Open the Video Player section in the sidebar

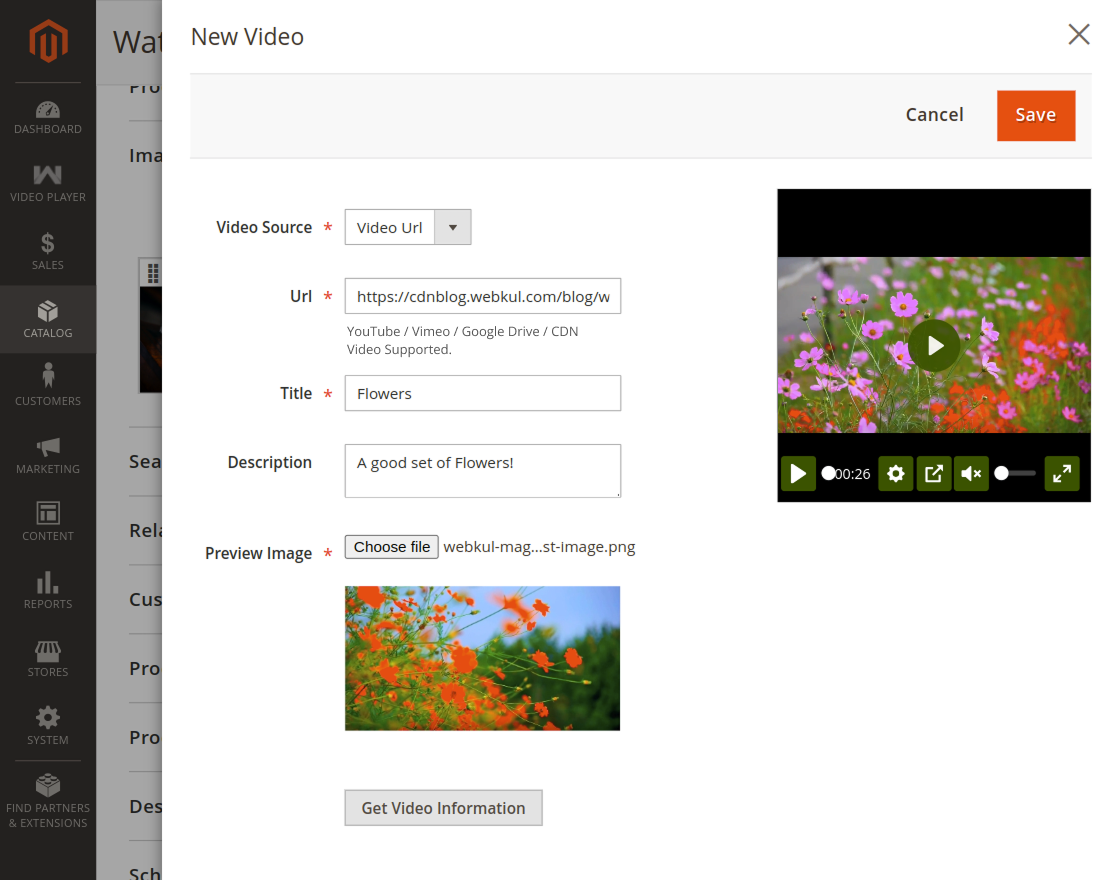tap(47, 183)
